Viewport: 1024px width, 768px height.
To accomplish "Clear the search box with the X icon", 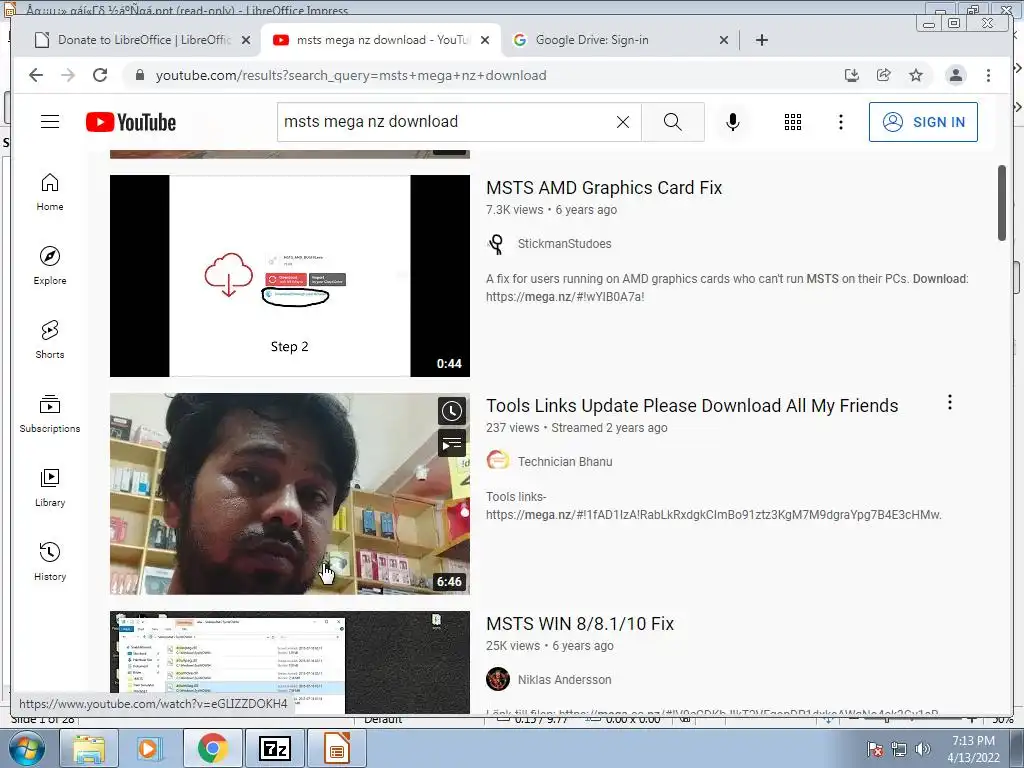I will pyautogui.click(x=623, y=122).
